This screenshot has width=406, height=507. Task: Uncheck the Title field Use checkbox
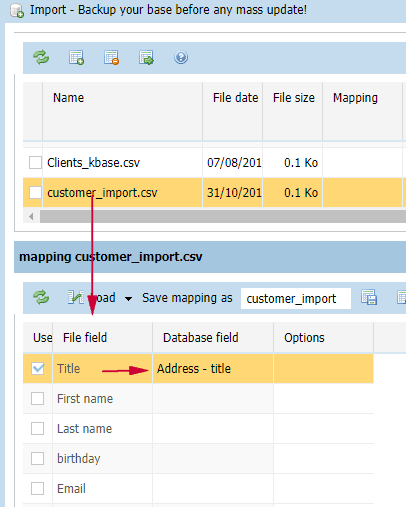[37, 368]
